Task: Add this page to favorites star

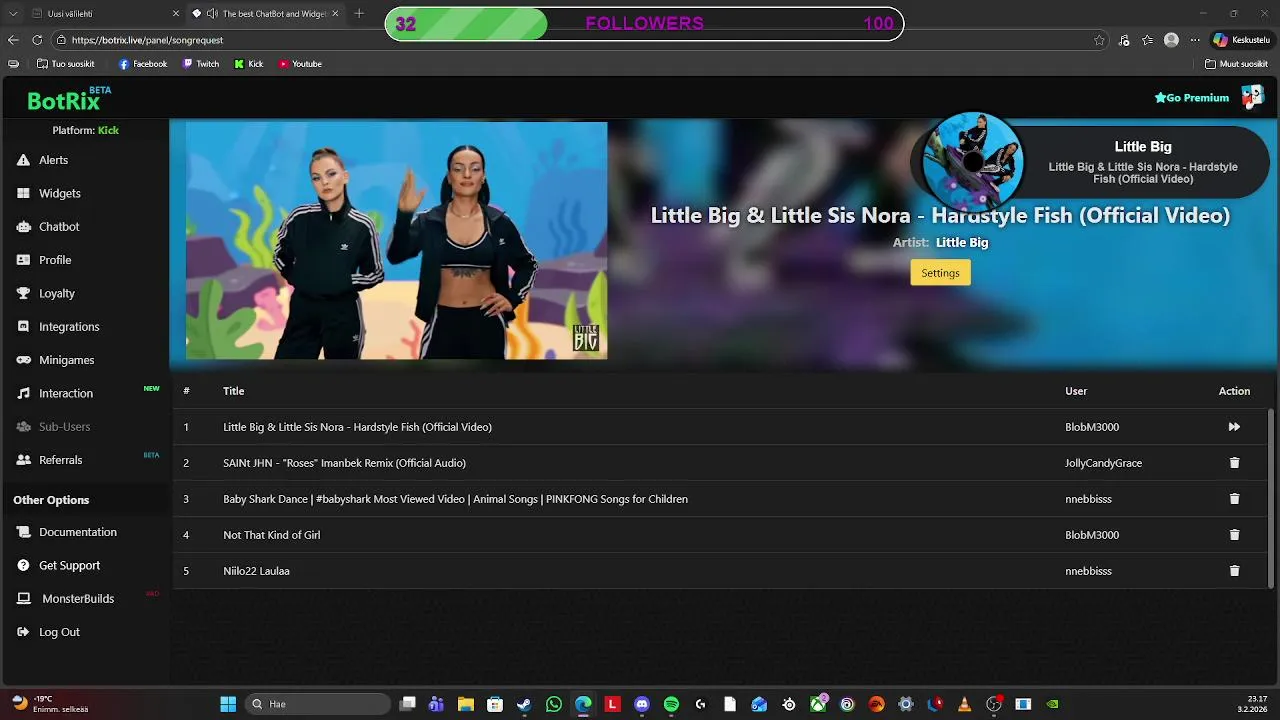Action: coord(1099,40)
